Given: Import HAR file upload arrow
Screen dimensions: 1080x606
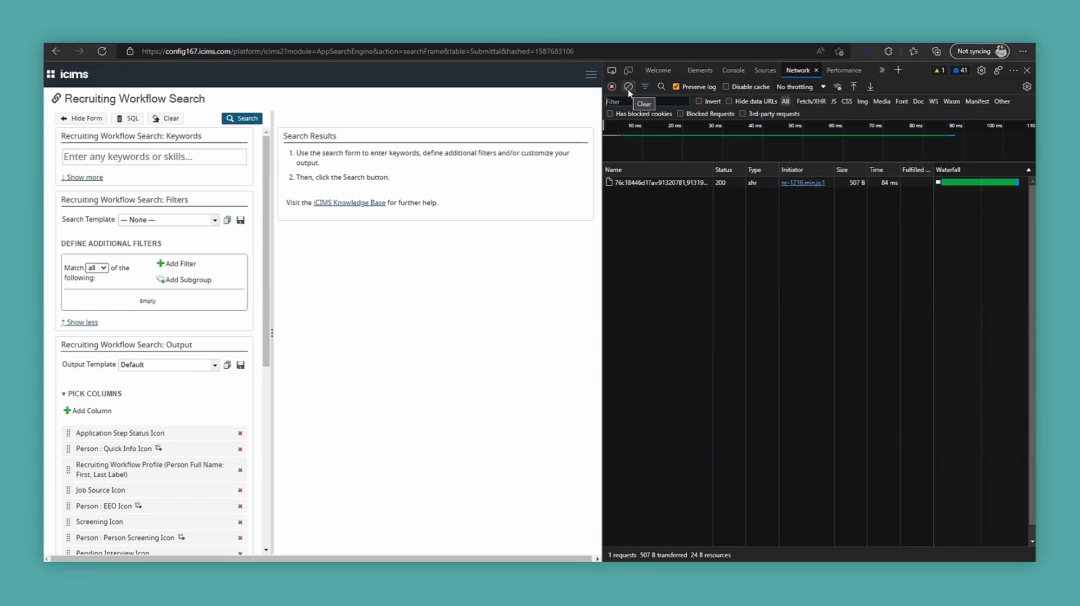Looking at the screenshot, I should click(x=853, y=87).
